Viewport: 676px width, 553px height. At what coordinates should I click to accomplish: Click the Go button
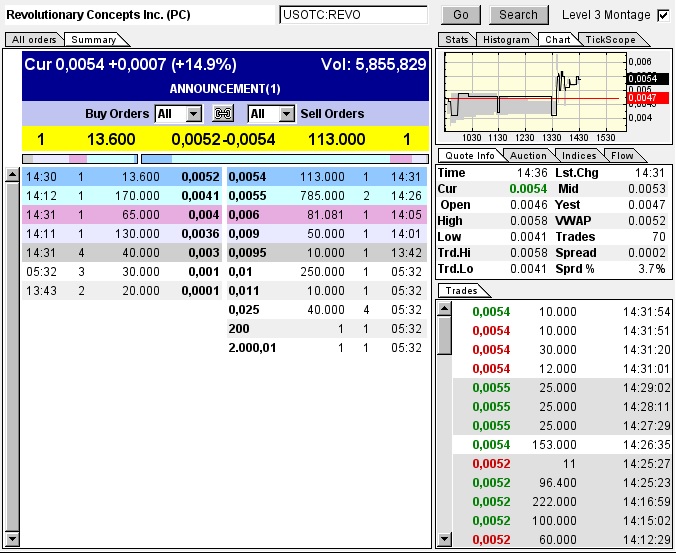click(461, 15)
